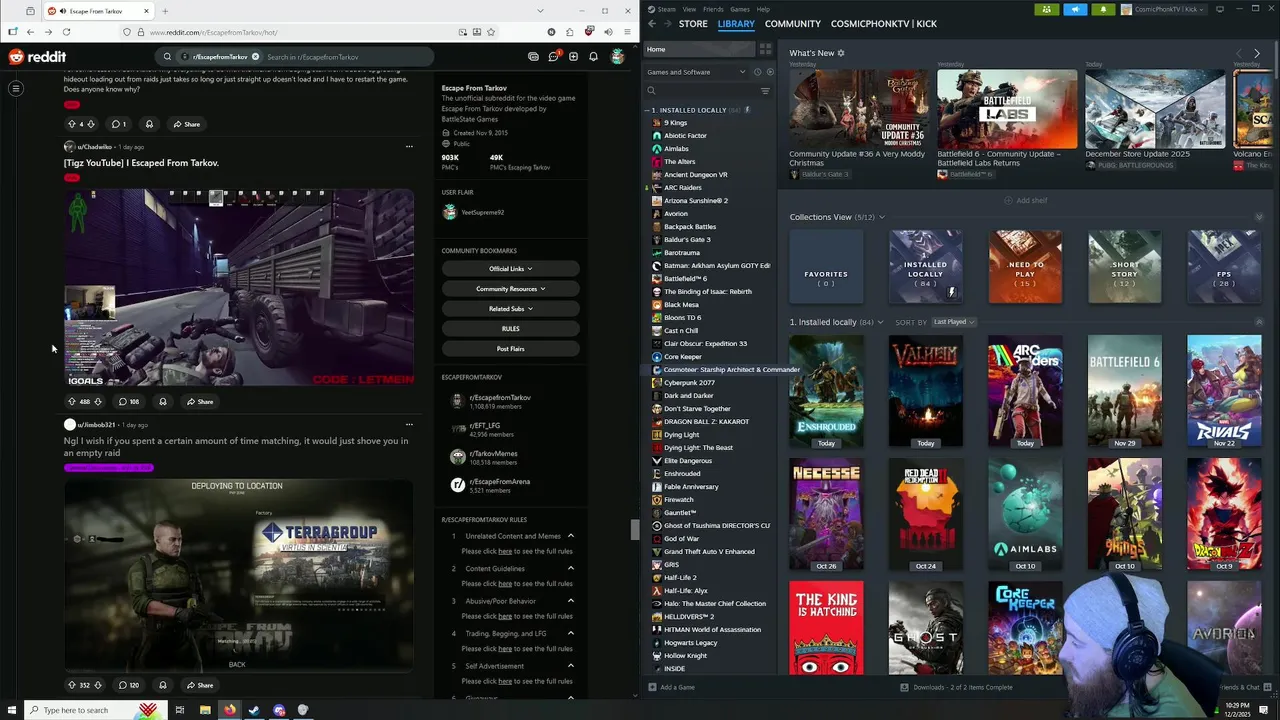Expand Related Subs dropdown
Image resolution: width=1280 pixels, height=720 pixels.
click(x=510, y=308)
